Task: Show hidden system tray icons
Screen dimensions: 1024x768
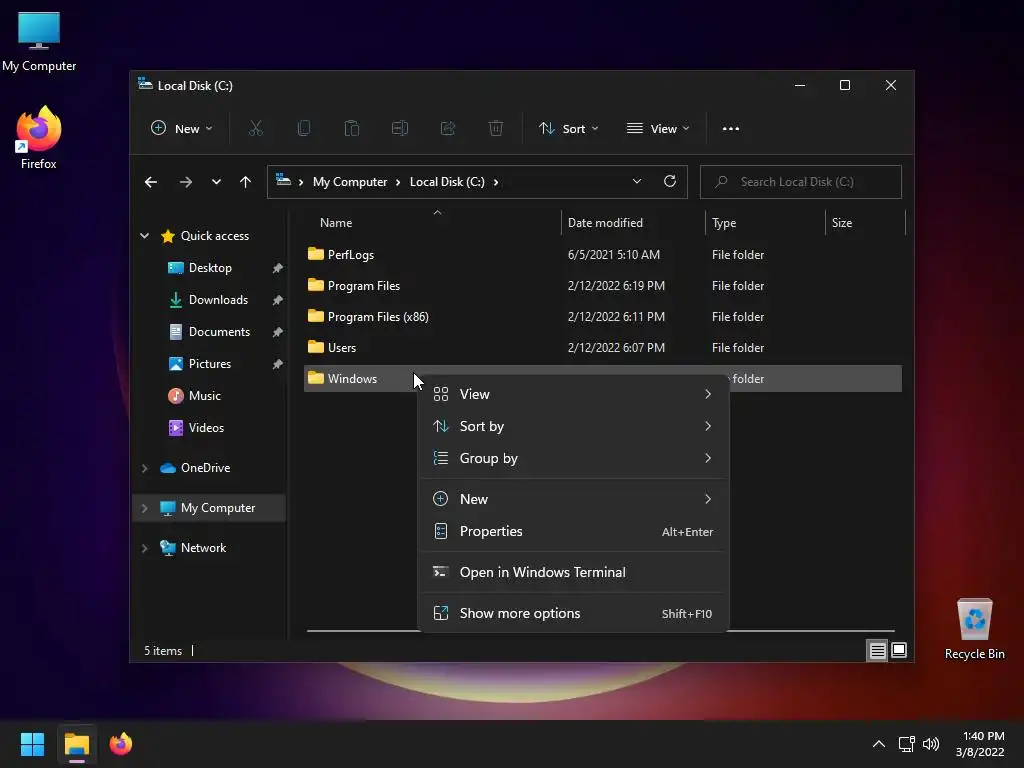Action: [879, 744]
